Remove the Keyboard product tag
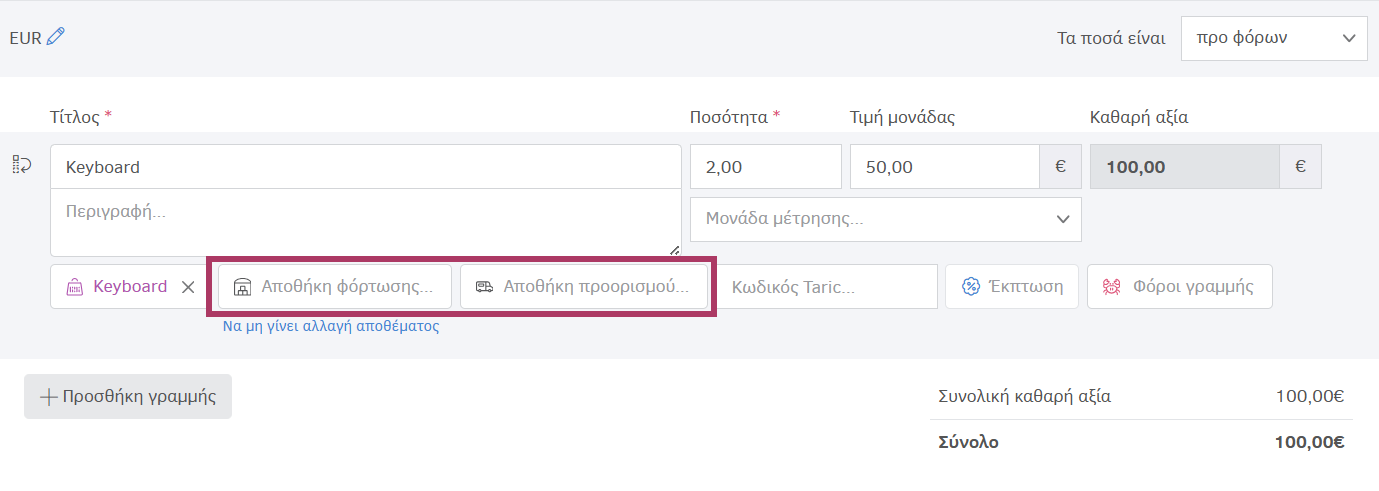 click(188, 287)
